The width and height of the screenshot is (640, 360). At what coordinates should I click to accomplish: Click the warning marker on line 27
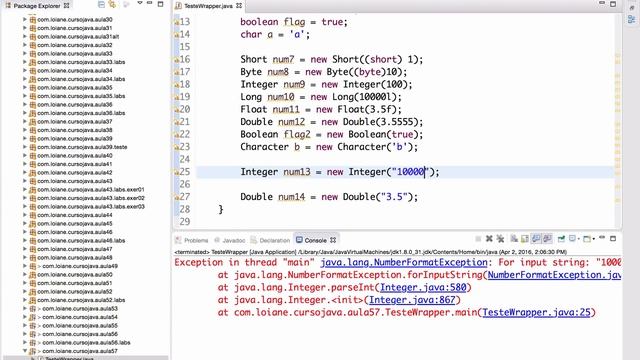coord(177,197)
